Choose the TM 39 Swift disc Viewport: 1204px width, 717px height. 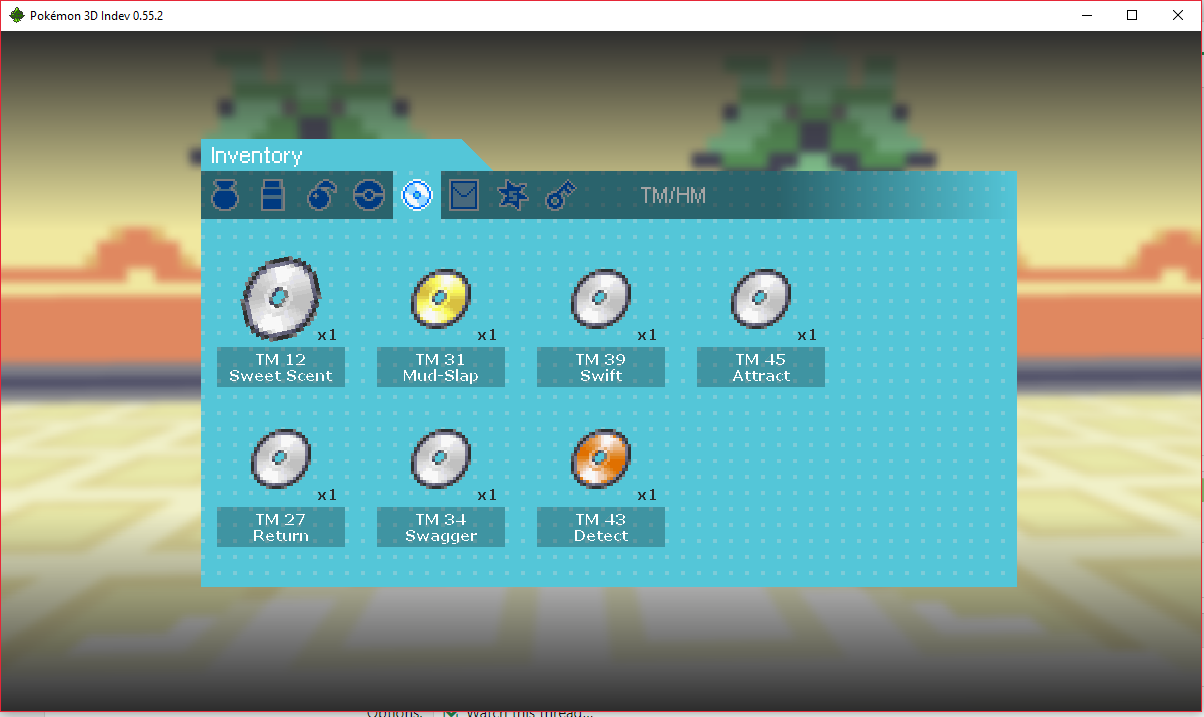pyautogui.click(x=601, y=298)
